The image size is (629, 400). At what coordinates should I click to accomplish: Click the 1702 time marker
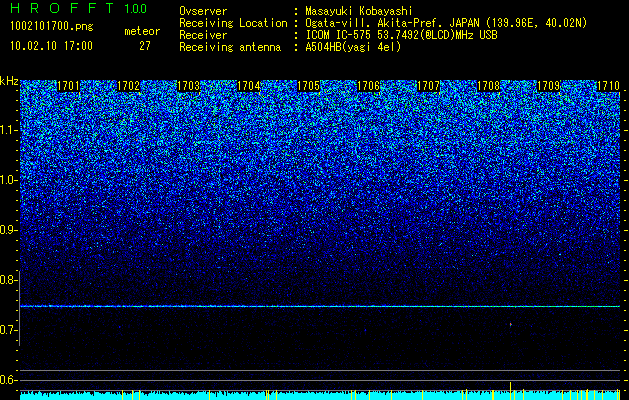[128, 86]
